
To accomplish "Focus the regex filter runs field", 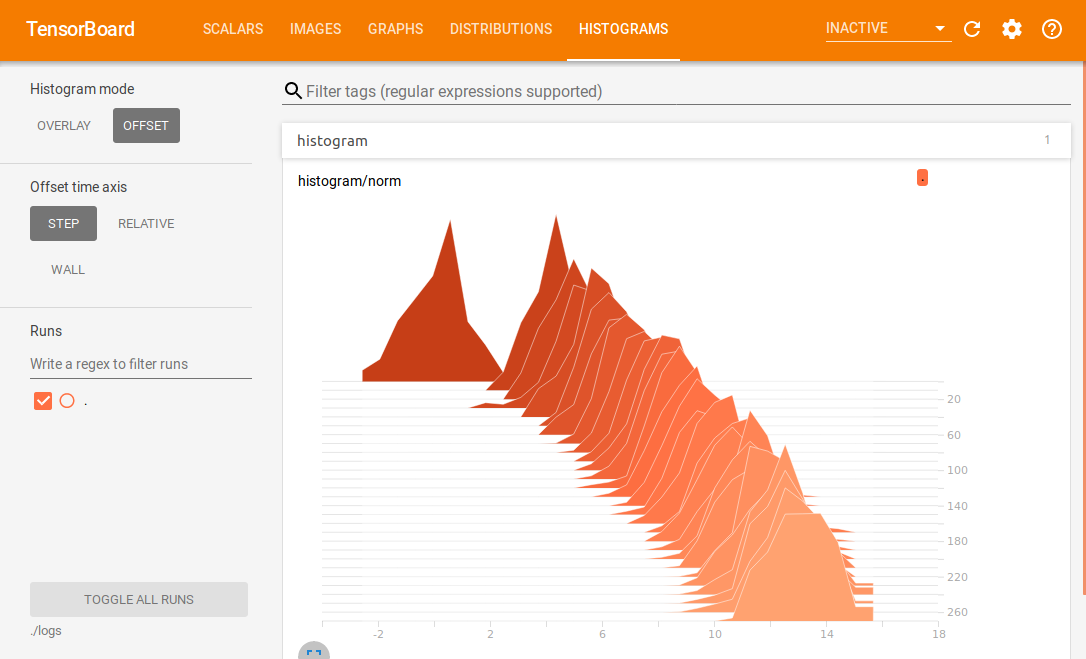I will point(141,364).
